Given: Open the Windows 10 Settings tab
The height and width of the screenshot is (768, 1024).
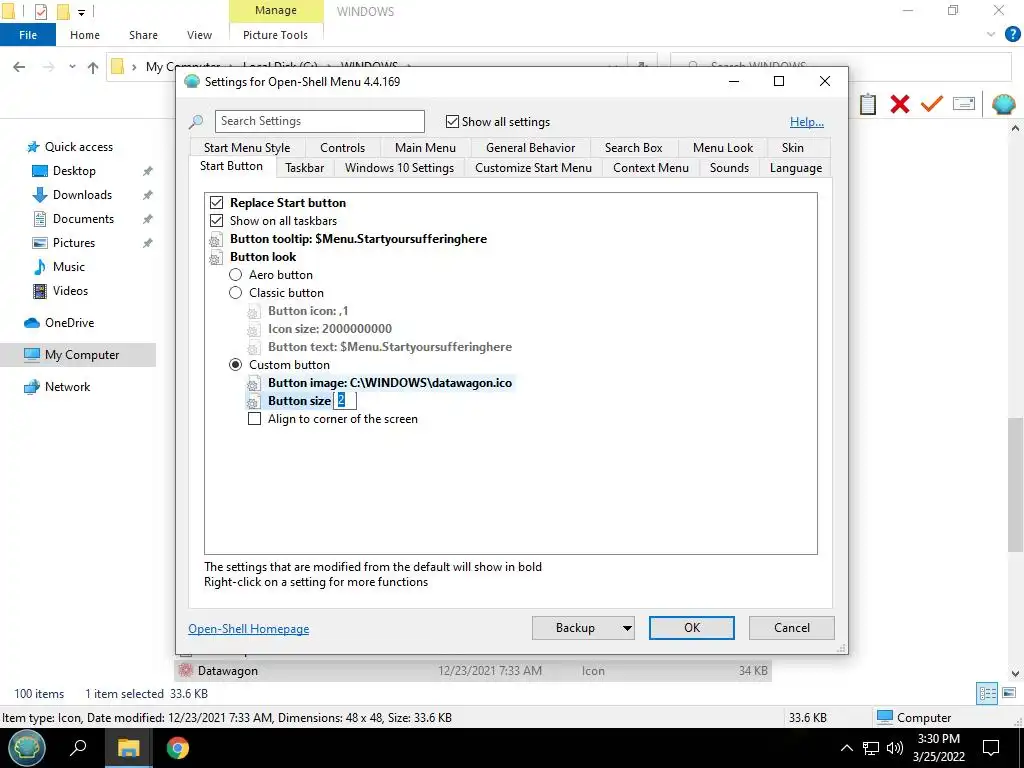Looking at the screenshot, I should coord(399,168).
